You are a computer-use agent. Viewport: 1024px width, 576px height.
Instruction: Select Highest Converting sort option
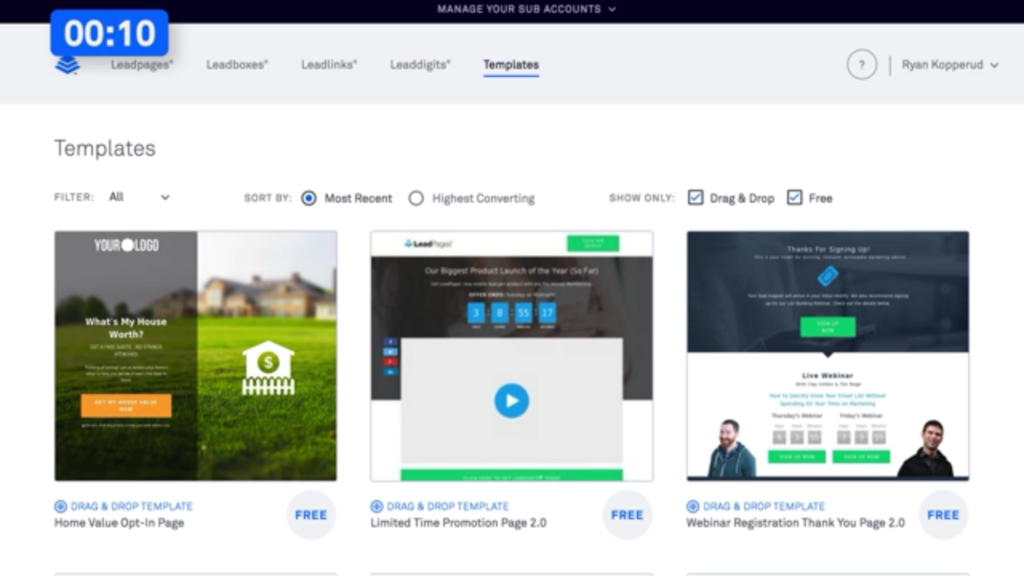[416, 198]
